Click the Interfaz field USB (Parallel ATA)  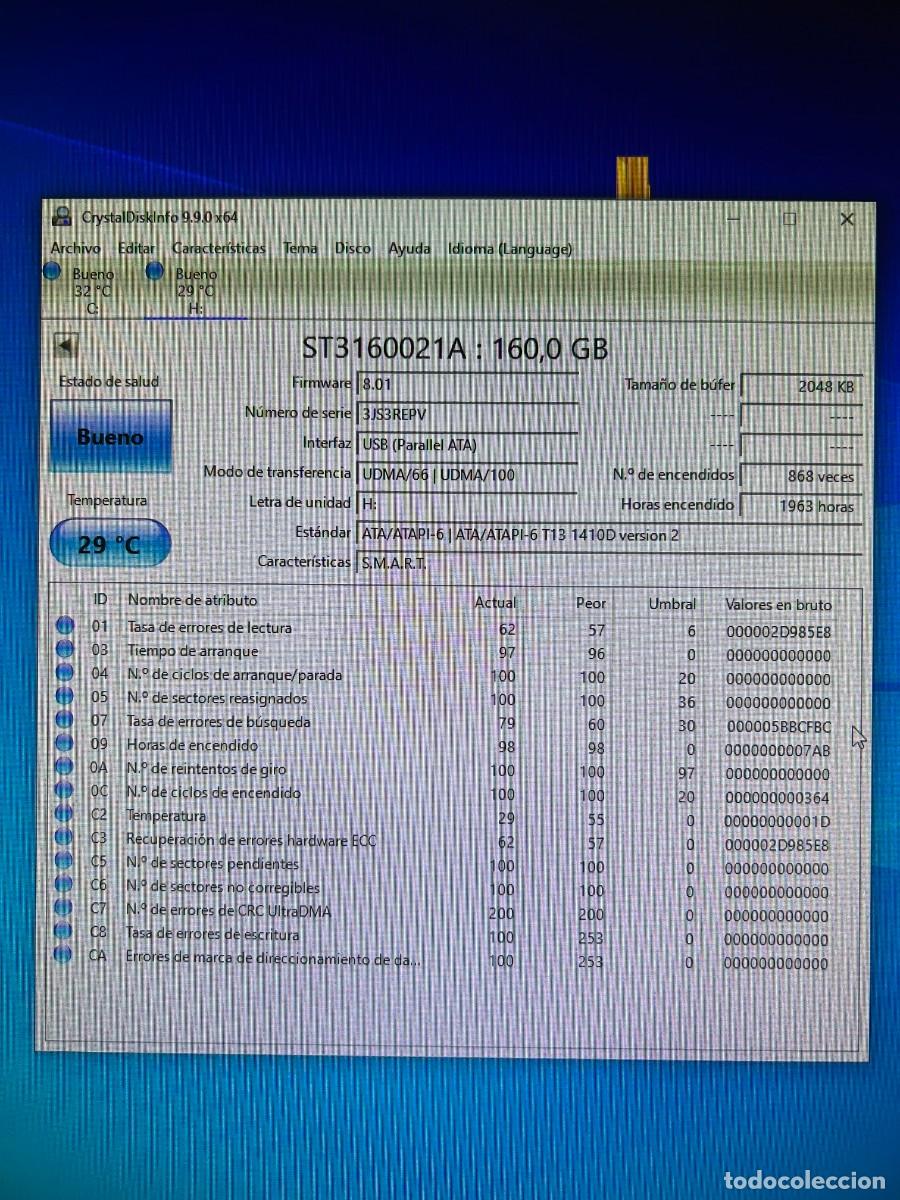tap(468, 444)
